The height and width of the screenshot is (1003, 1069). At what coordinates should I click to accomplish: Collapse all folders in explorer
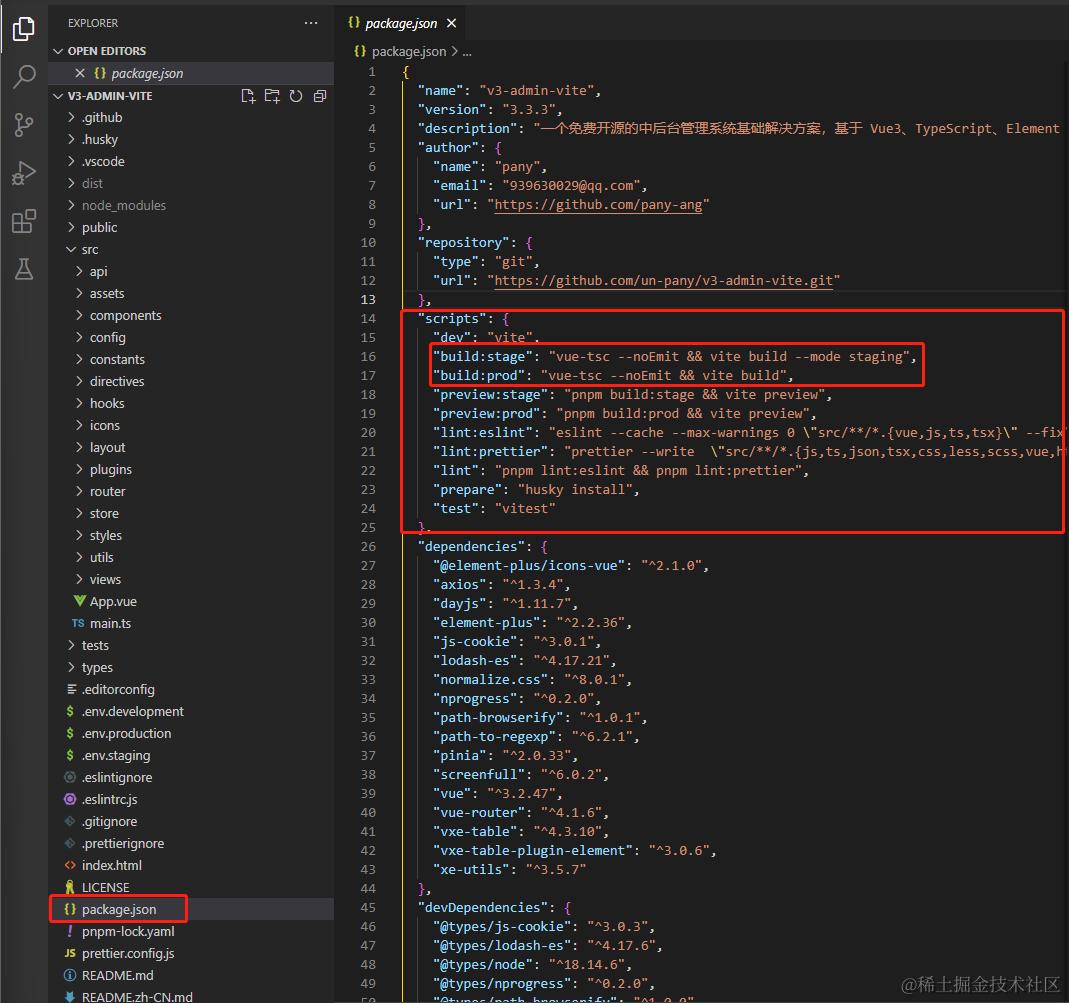tap(319, 95)
